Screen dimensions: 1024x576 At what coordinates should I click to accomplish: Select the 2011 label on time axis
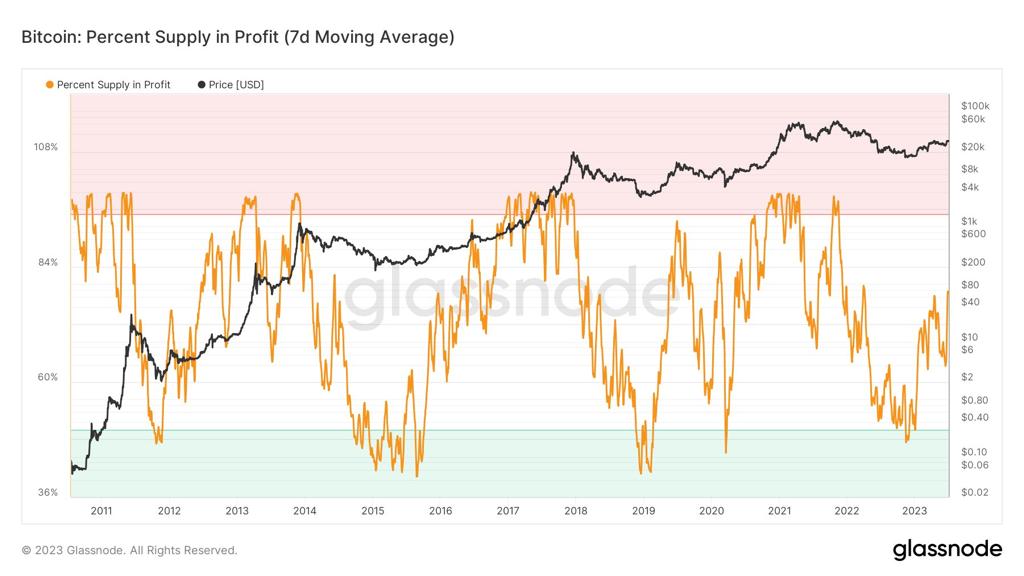101,511
